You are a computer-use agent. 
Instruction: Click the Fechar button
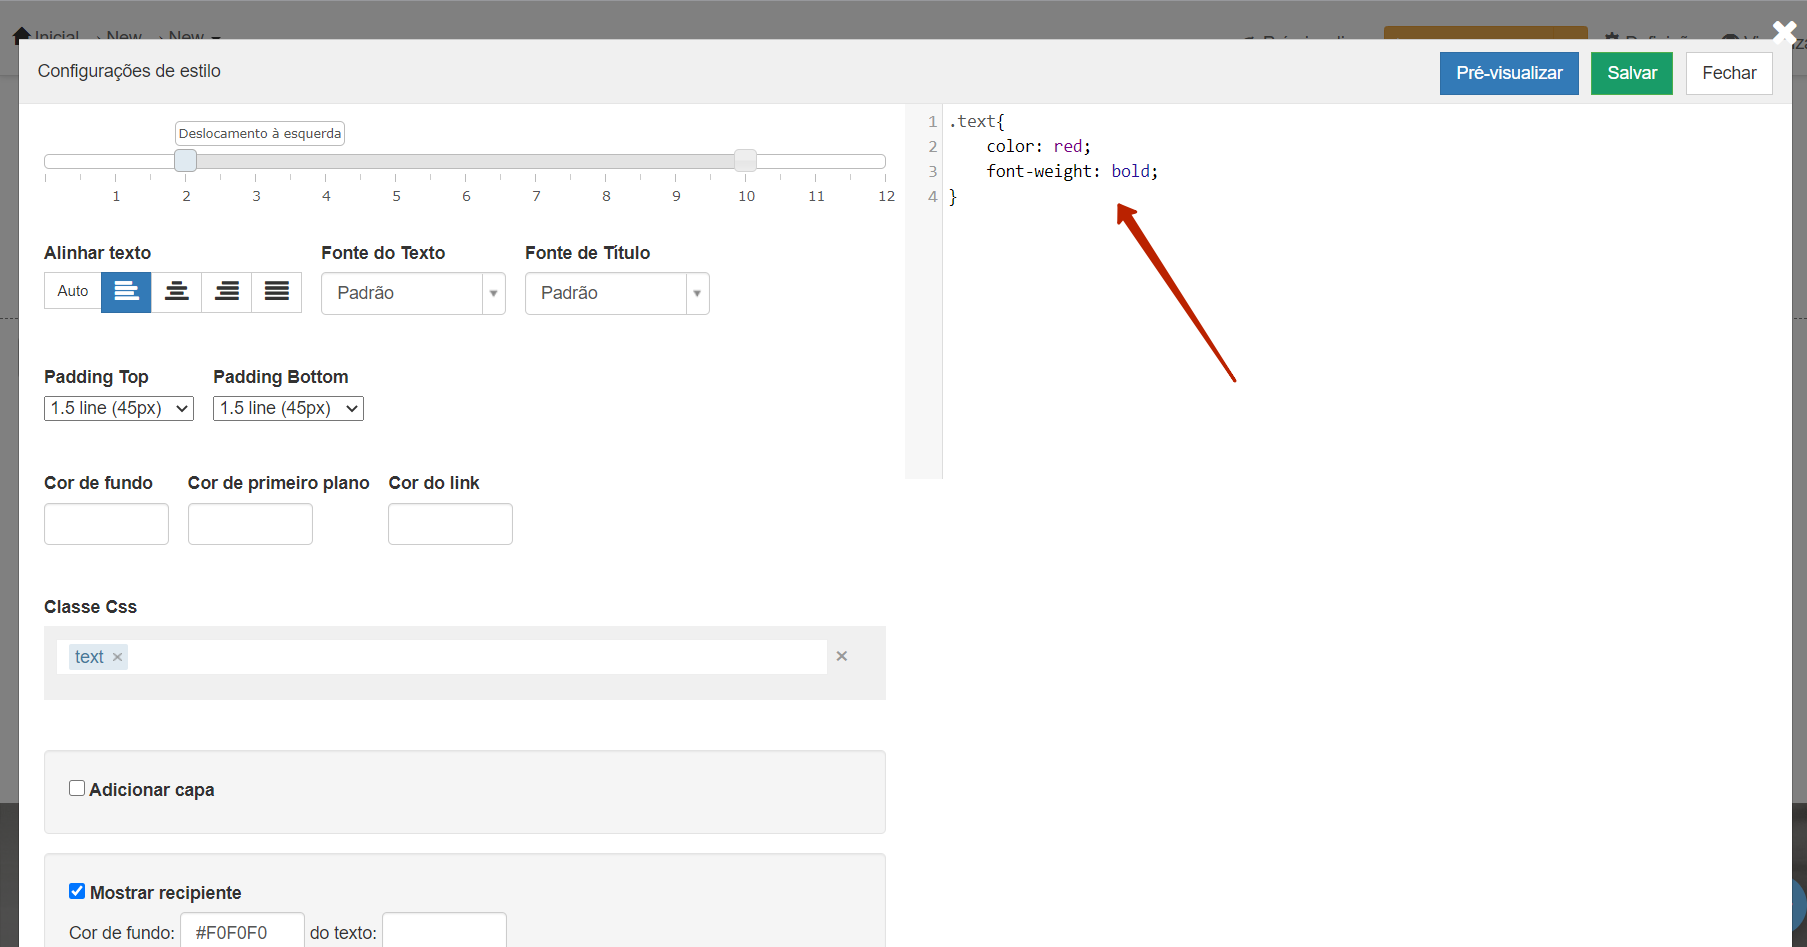coord(1728,73)
